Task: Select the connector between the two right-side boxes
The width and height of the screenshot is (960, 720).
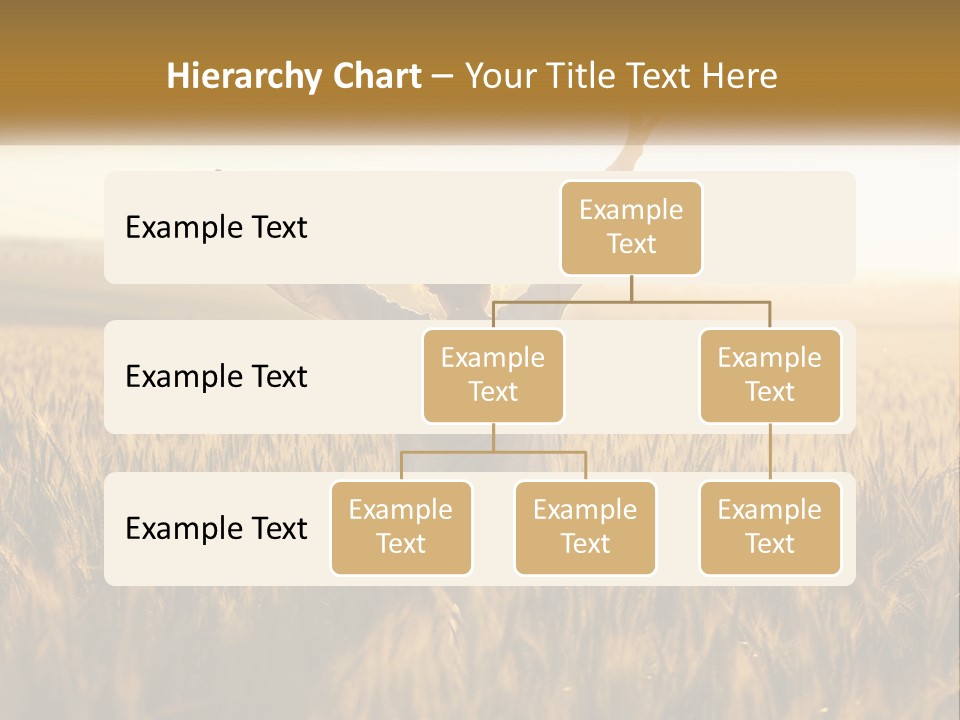Action: click(x=770, y=452)
